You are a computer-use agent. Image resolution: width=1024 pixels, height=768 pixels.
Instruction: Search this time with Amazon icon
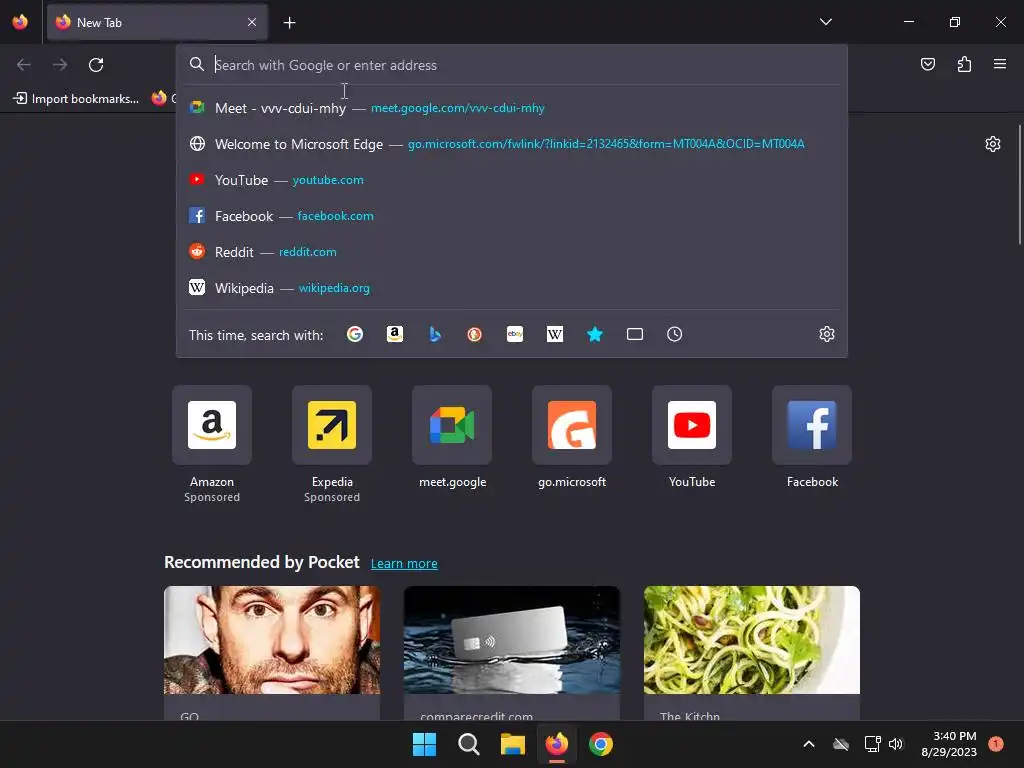pyautogui.click(x=394, y=334)
